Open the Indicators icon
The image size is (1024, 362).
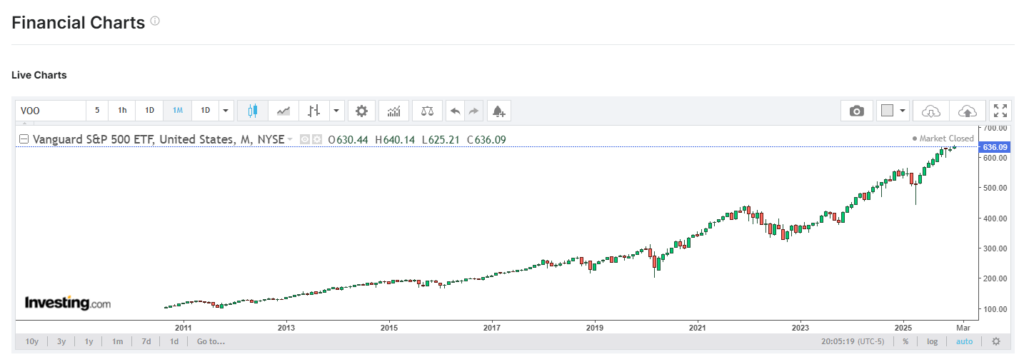[394, 110]
